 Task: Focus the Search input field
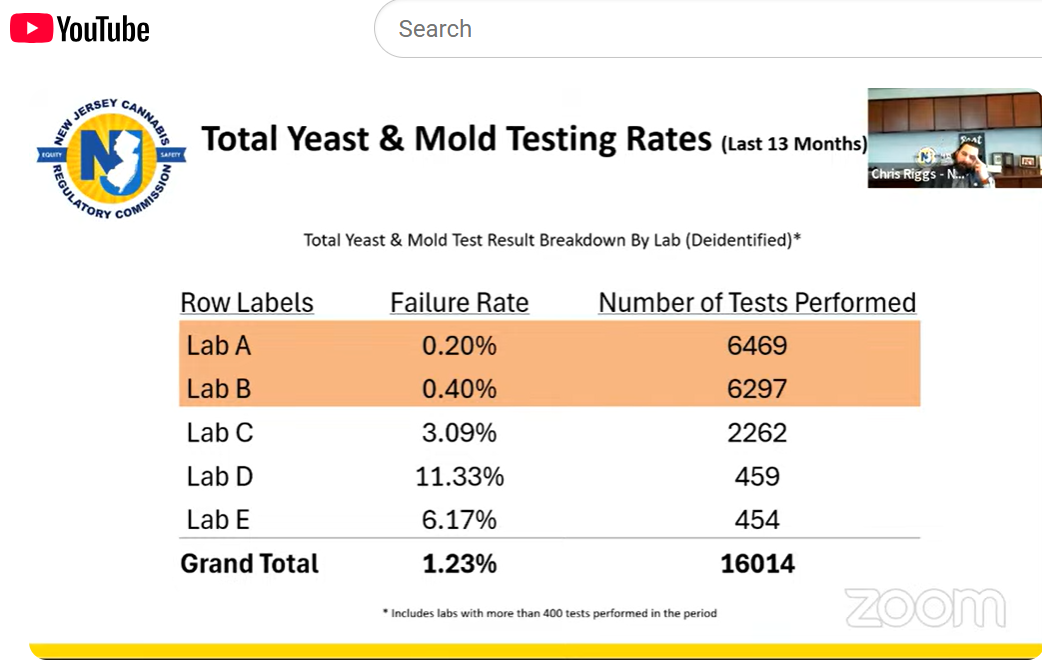700,29
